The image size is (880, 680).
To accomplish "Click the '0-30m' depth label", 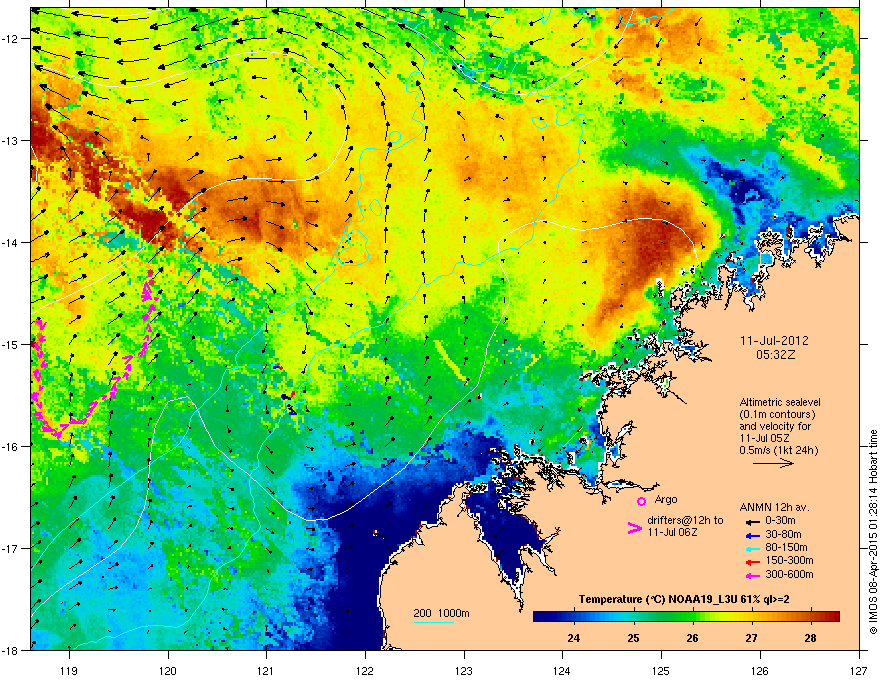I will pos(780,521).
